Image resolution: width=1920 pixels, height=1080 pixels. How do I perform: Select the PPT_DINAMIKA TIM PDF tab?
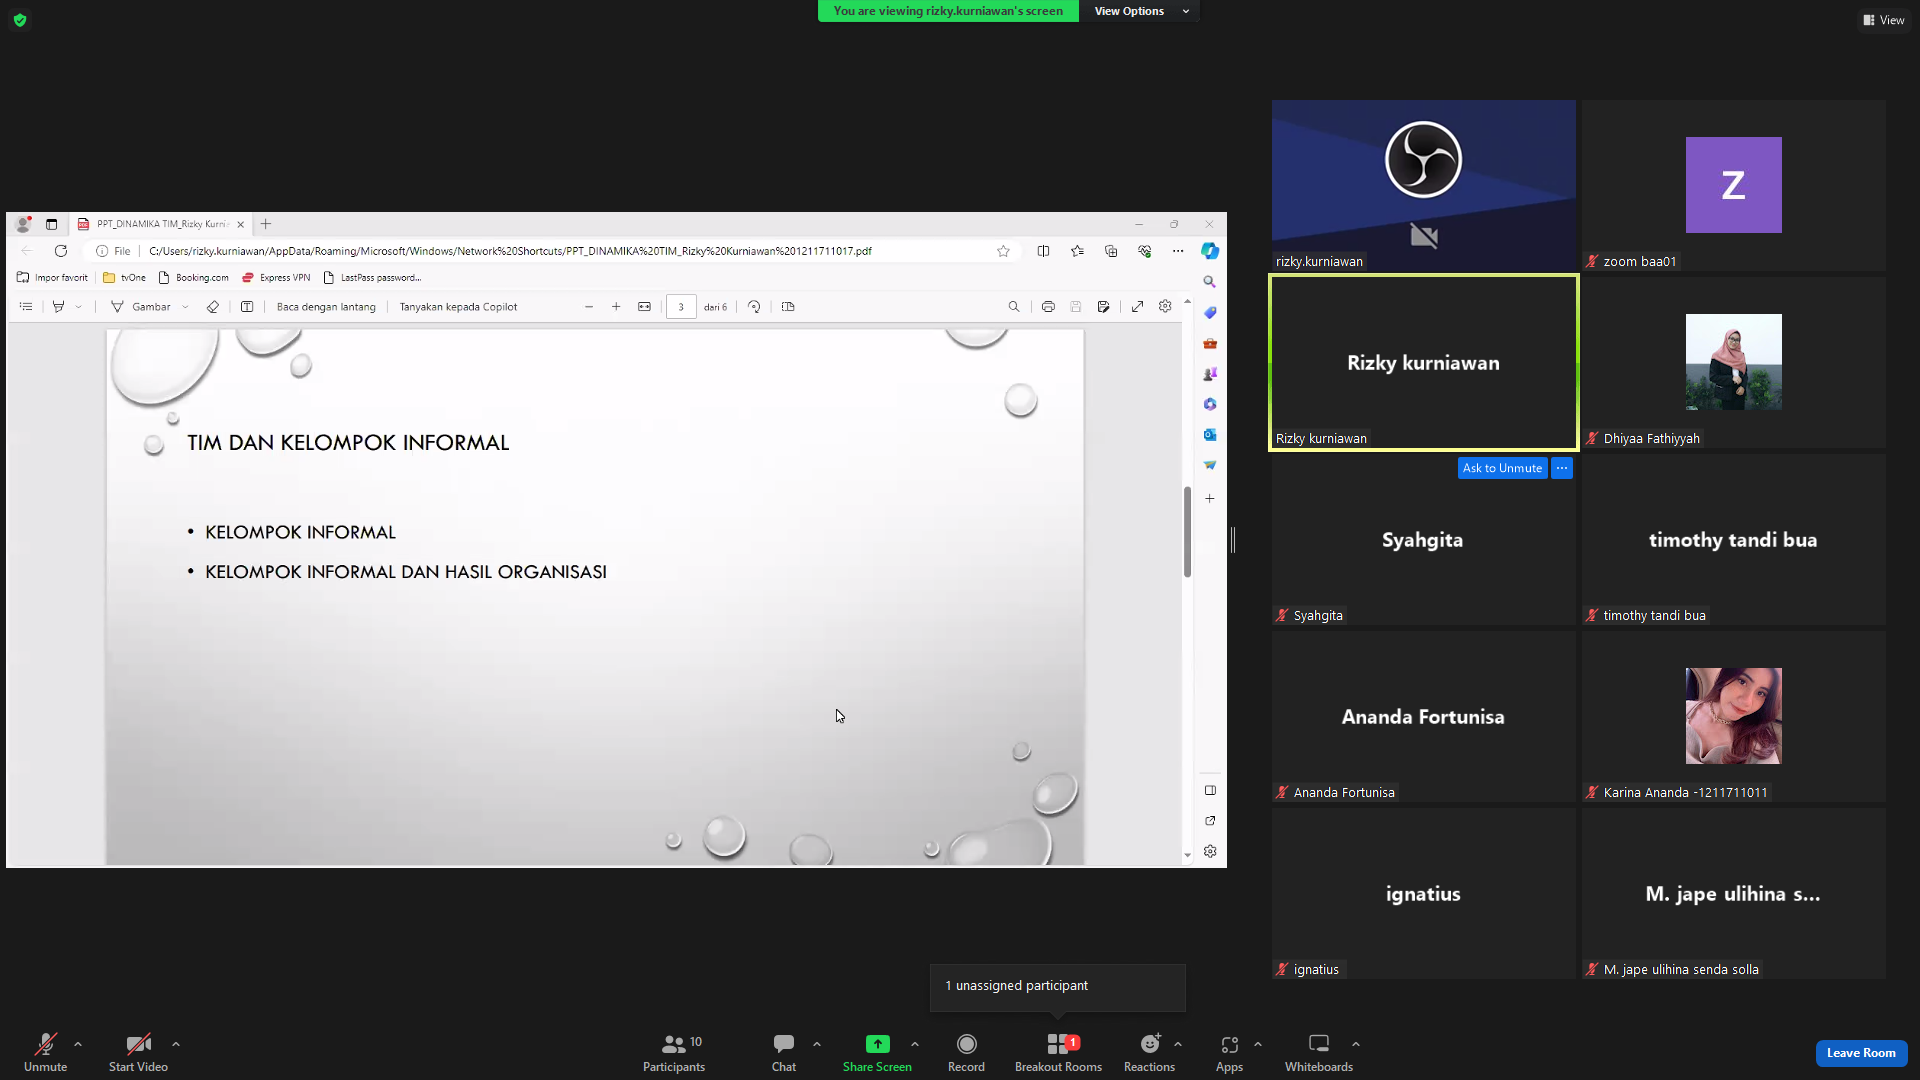pos(161,224)
